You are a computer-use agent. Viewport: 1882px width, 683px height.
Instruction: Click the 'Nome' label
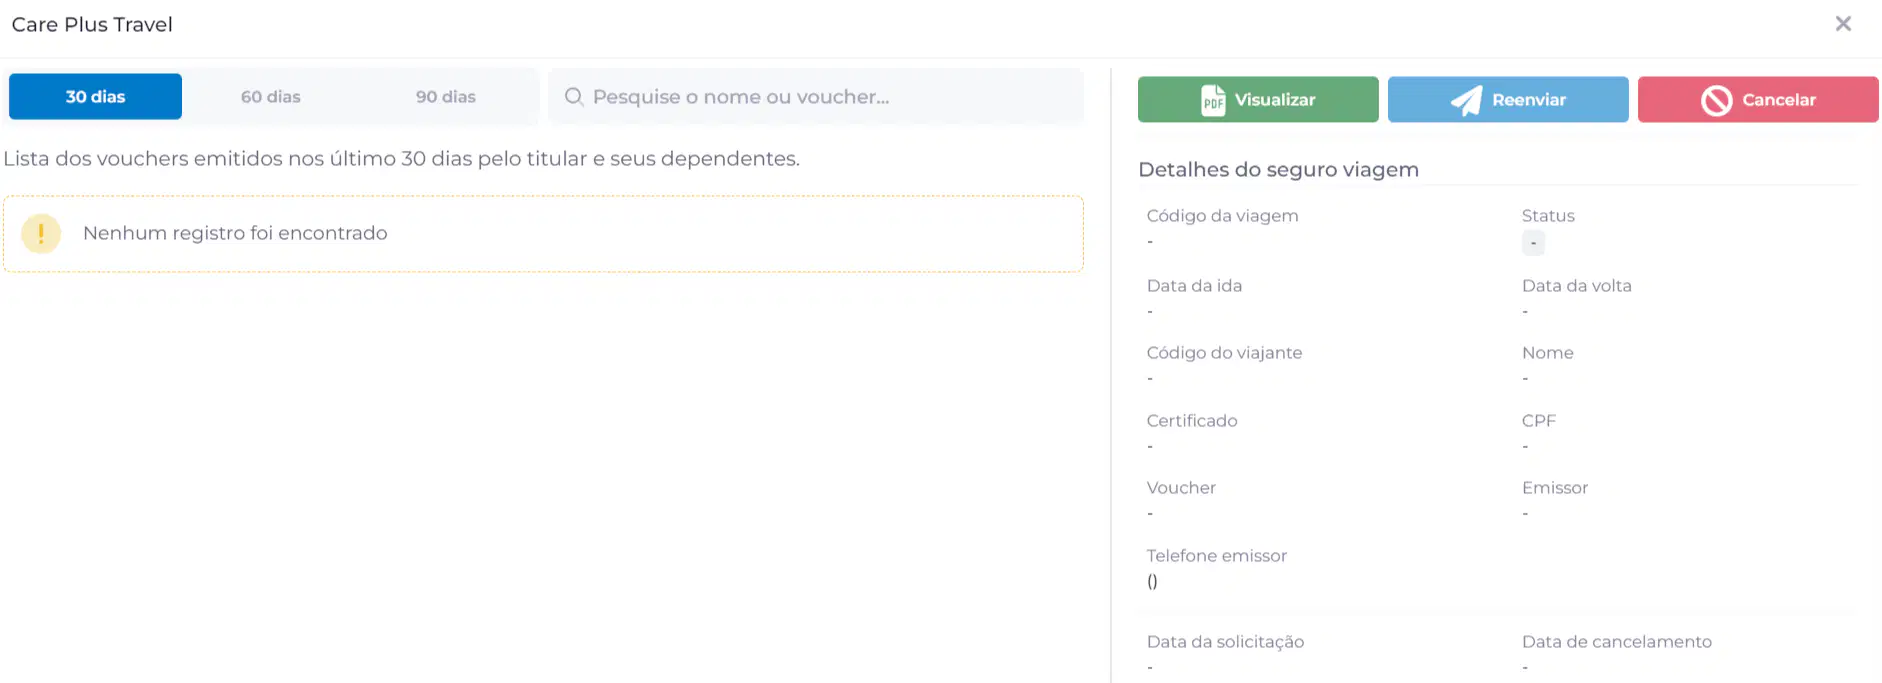pos(1547,353)
